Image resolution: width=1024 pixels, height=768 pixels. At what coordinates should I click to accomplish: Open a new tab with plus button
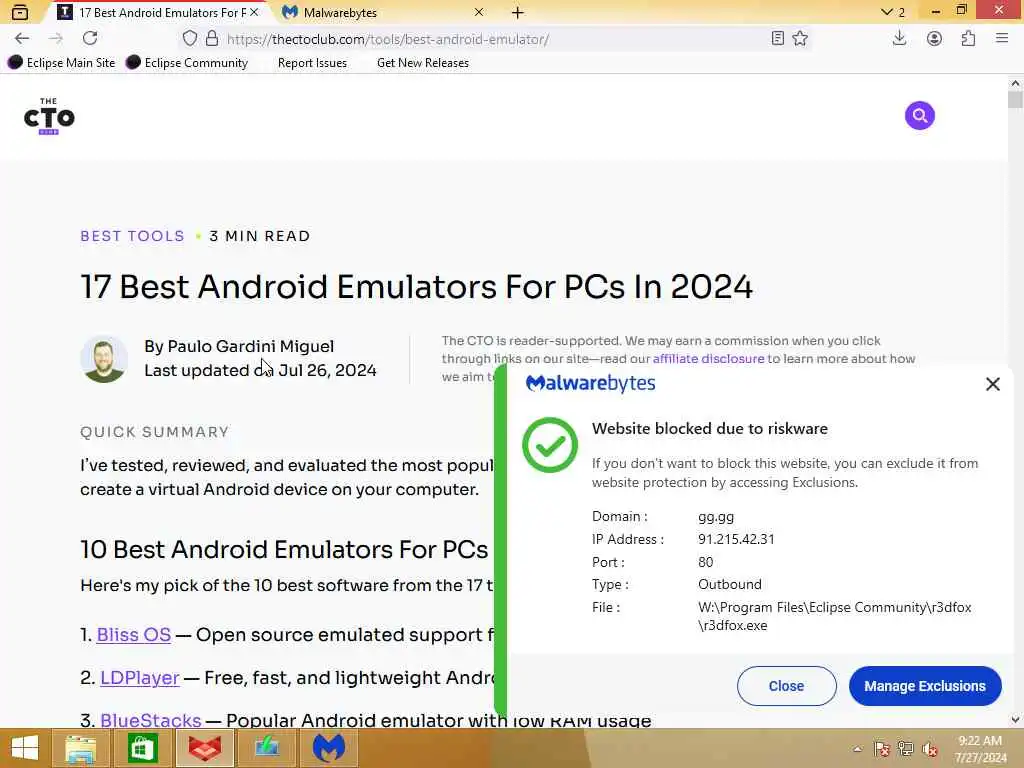[517, 12]
